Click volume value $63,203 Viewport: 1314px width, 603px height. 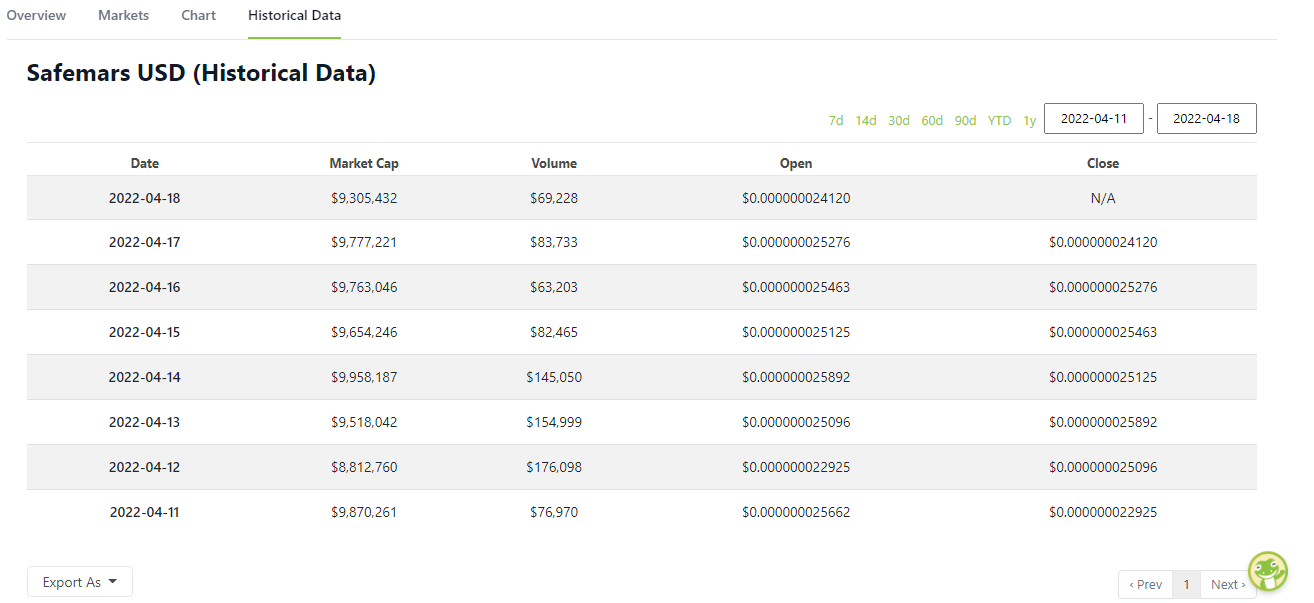(x=554, y=287)
